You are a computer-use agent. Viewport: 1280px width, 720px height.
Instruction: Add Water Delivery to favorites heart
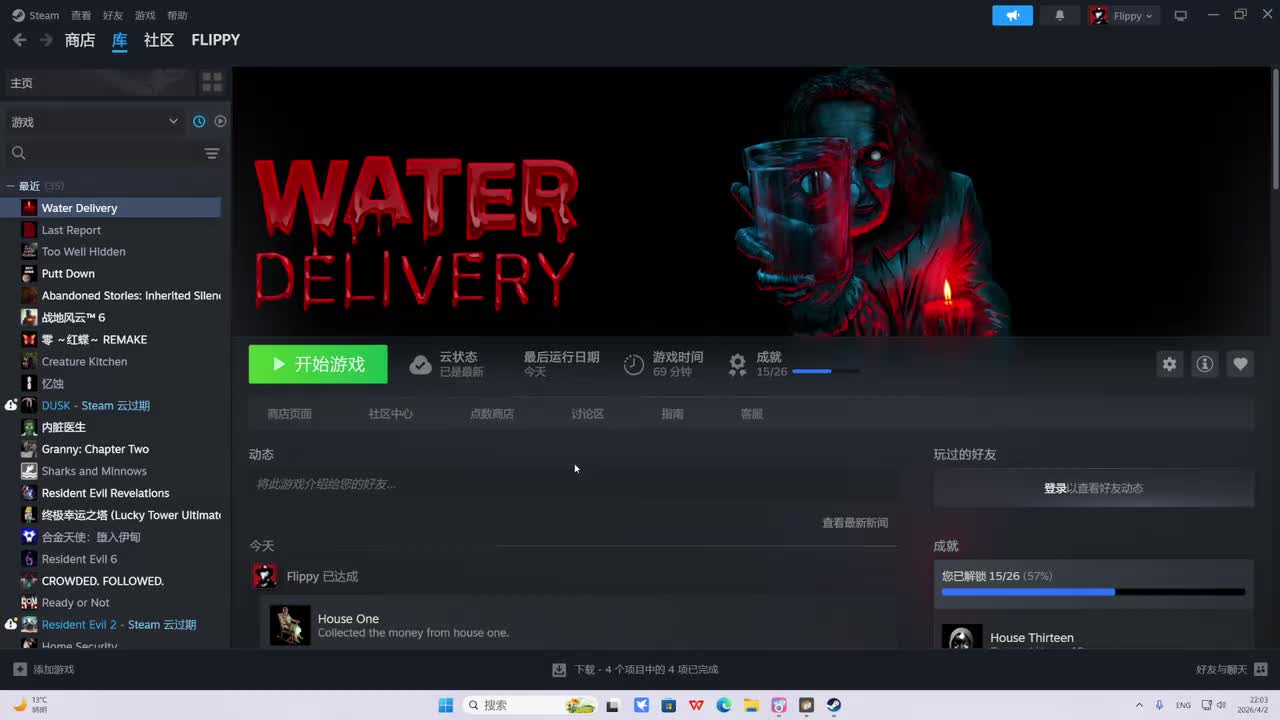[1240, 364]
